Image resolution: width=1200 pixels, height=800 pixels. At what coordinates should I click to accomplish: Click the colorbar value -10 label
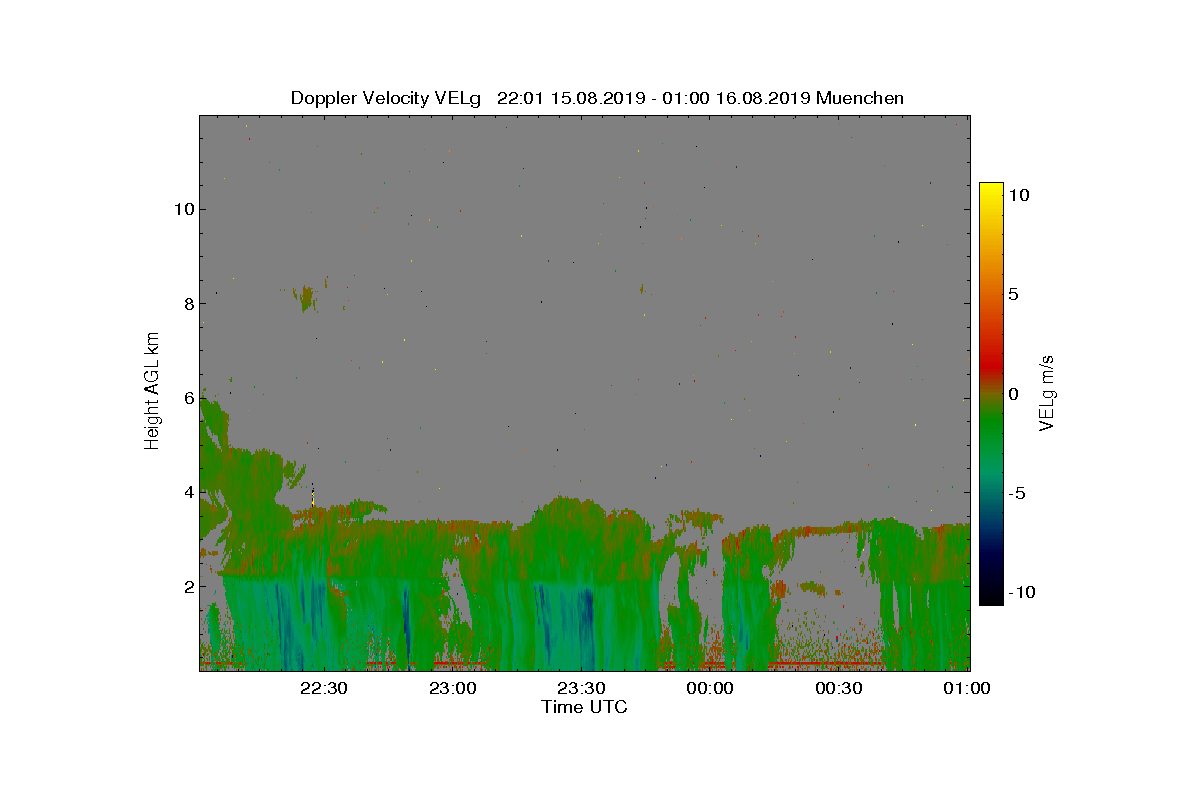coord(1021,592)
